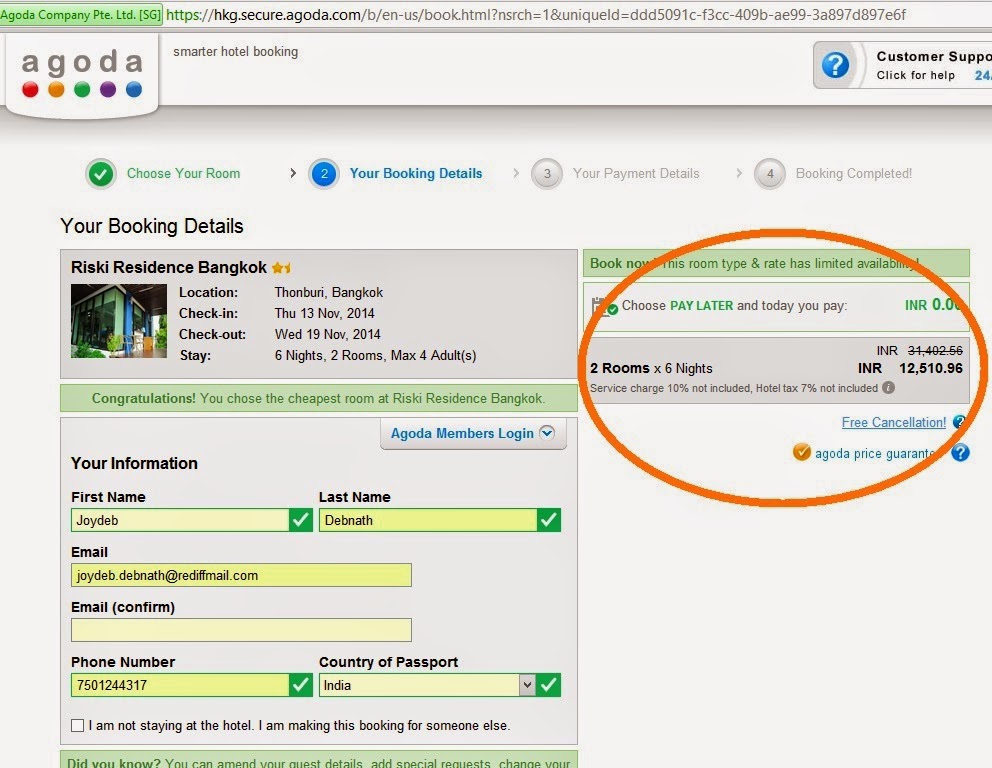Click the struck-through 31,402.56 price

[x=935, y=350]
